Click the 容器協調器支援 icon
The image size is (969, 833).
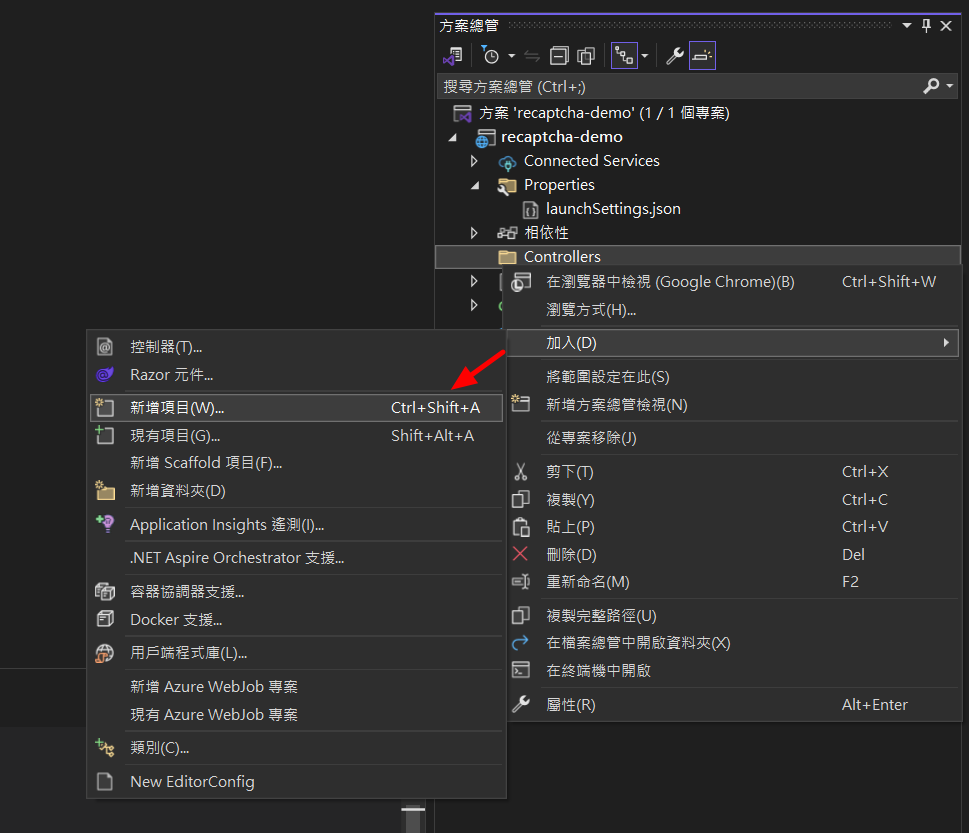tap(105, 592)
